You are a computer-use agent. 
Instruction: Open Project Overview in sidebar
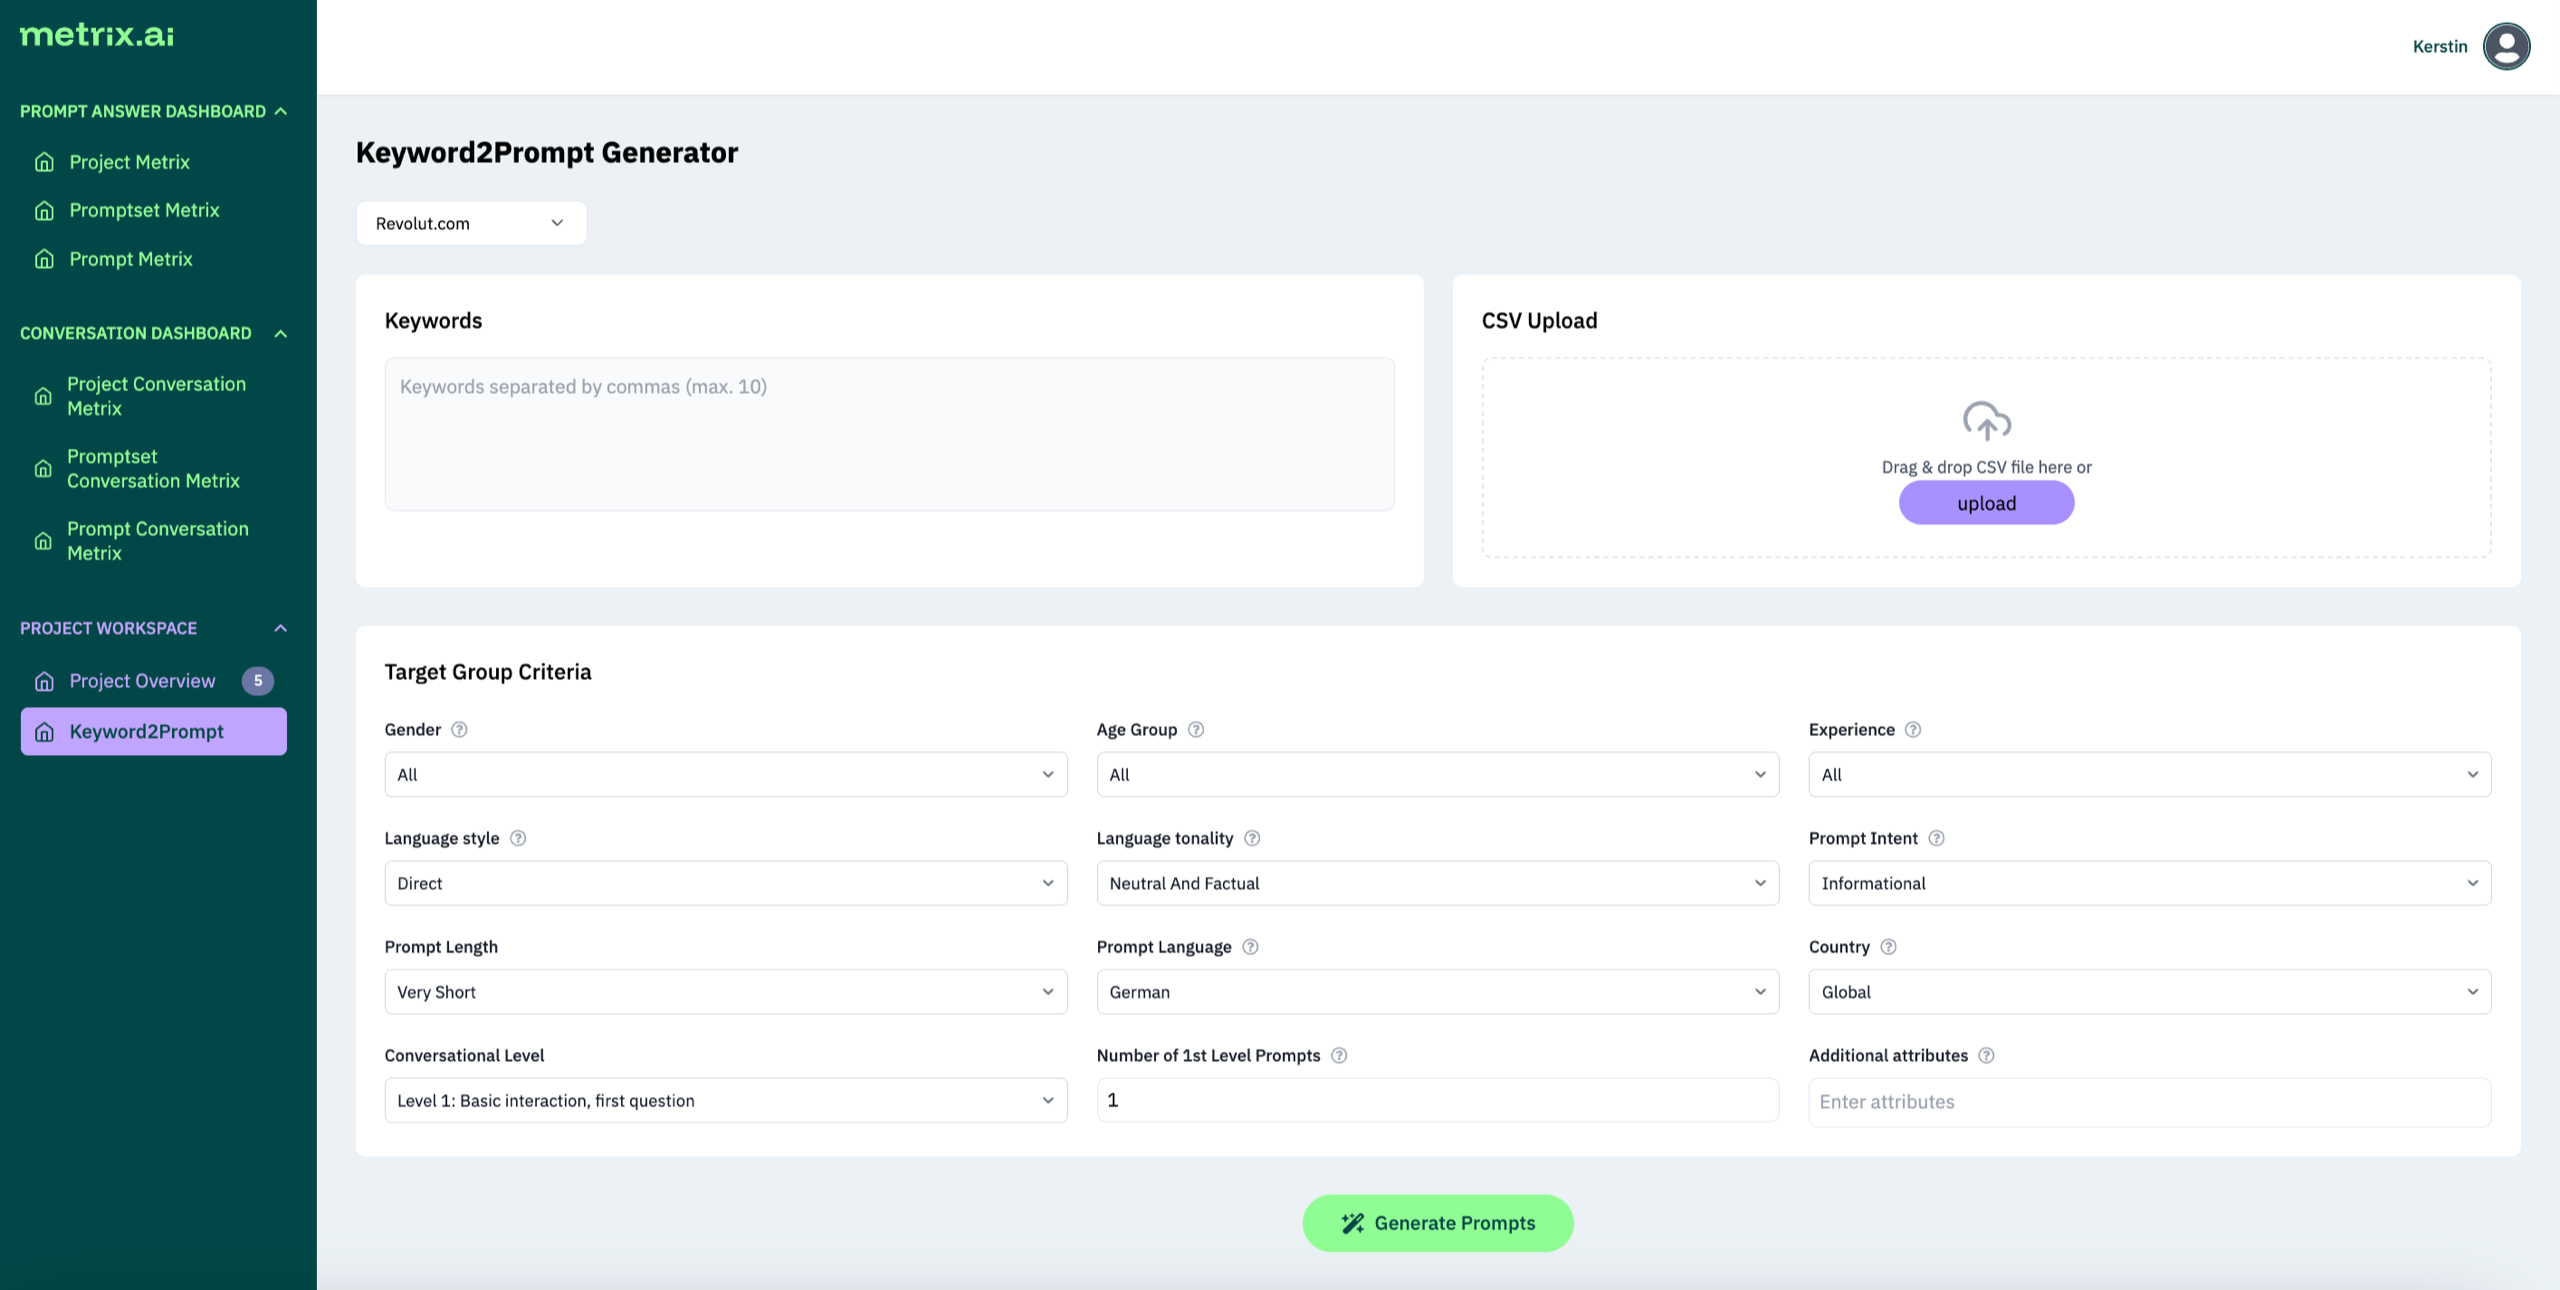[142, 681]
